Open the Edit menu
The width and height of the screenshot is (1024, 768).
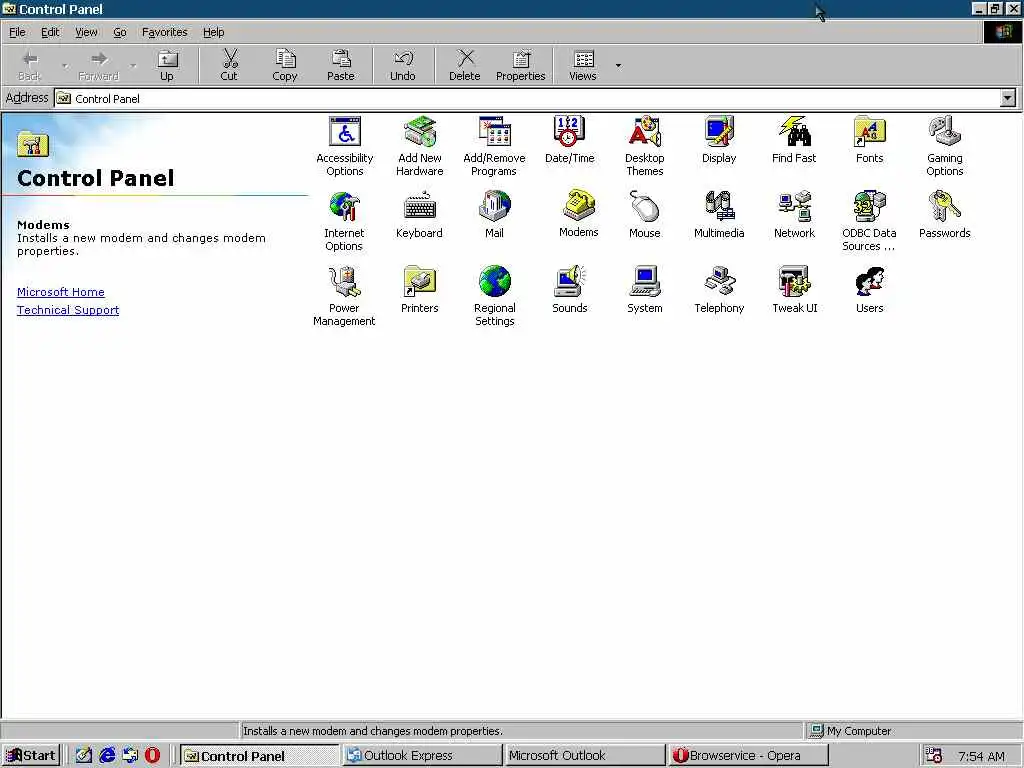50,32
